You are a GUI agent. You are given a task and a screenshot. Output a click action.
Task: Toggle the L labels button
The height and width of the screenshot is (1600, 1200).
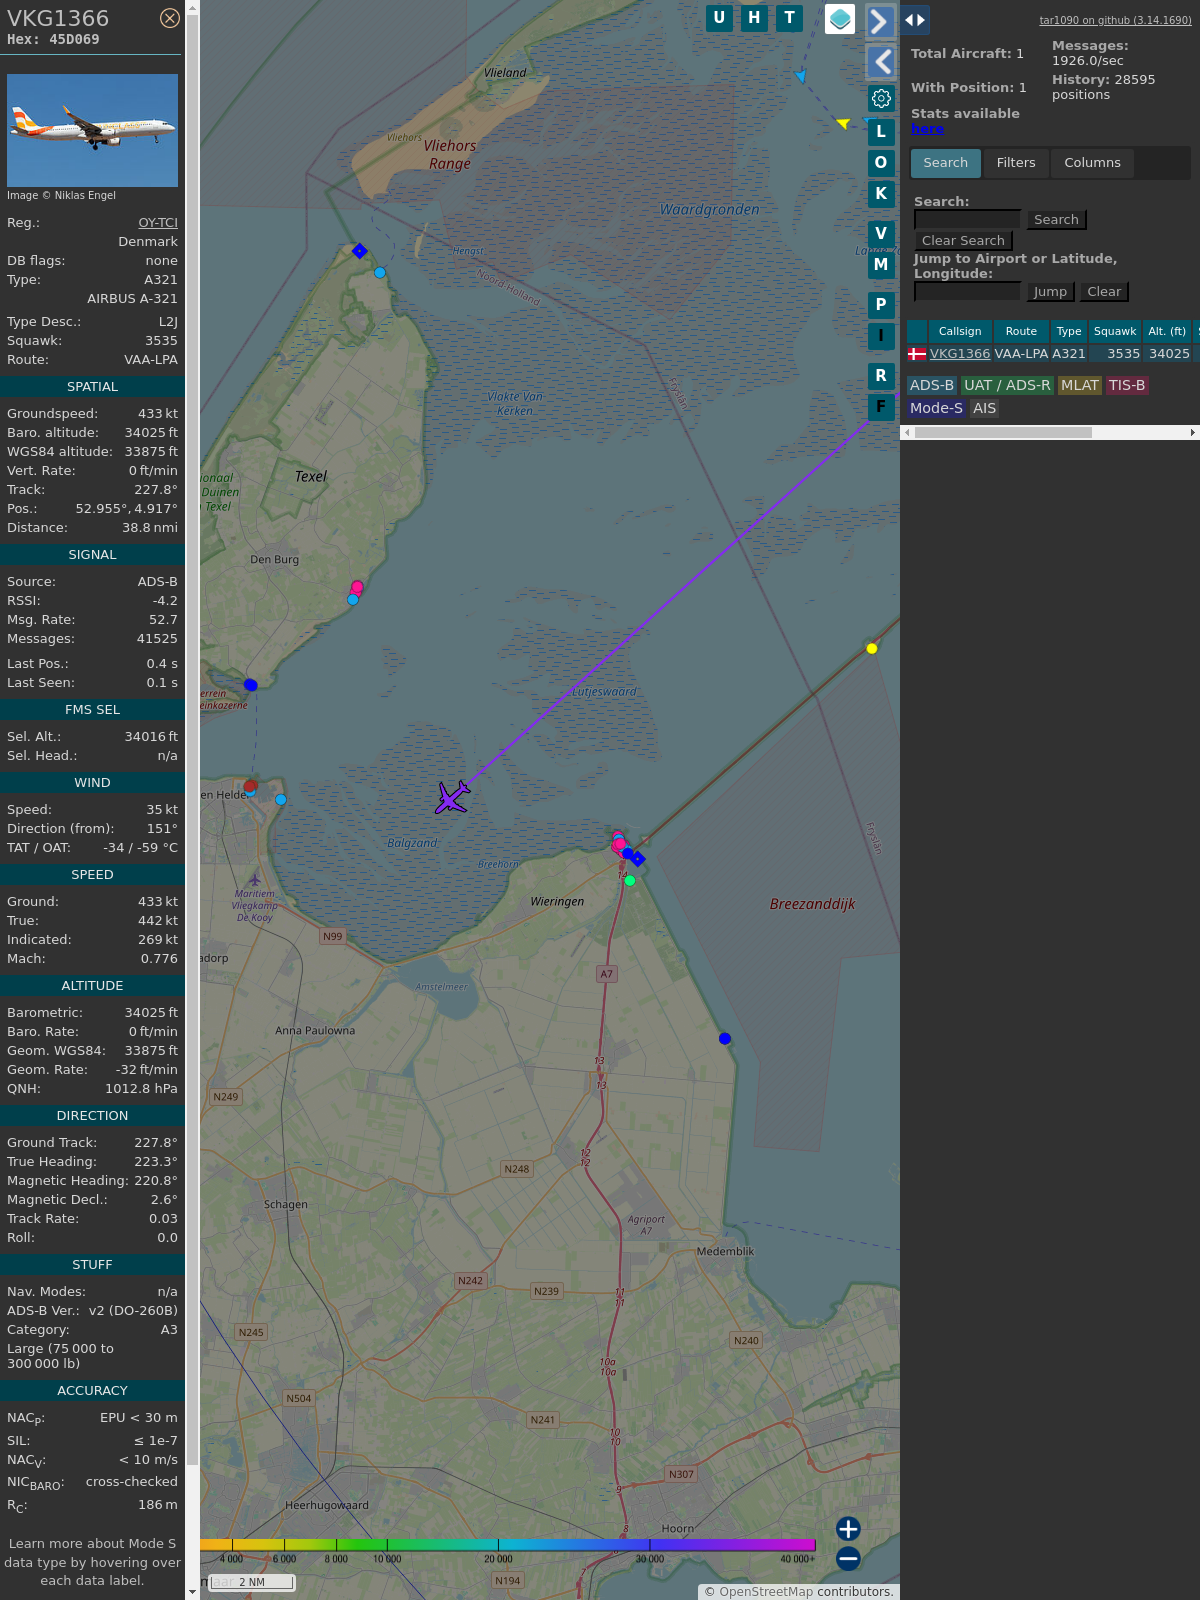coord(881,132)
